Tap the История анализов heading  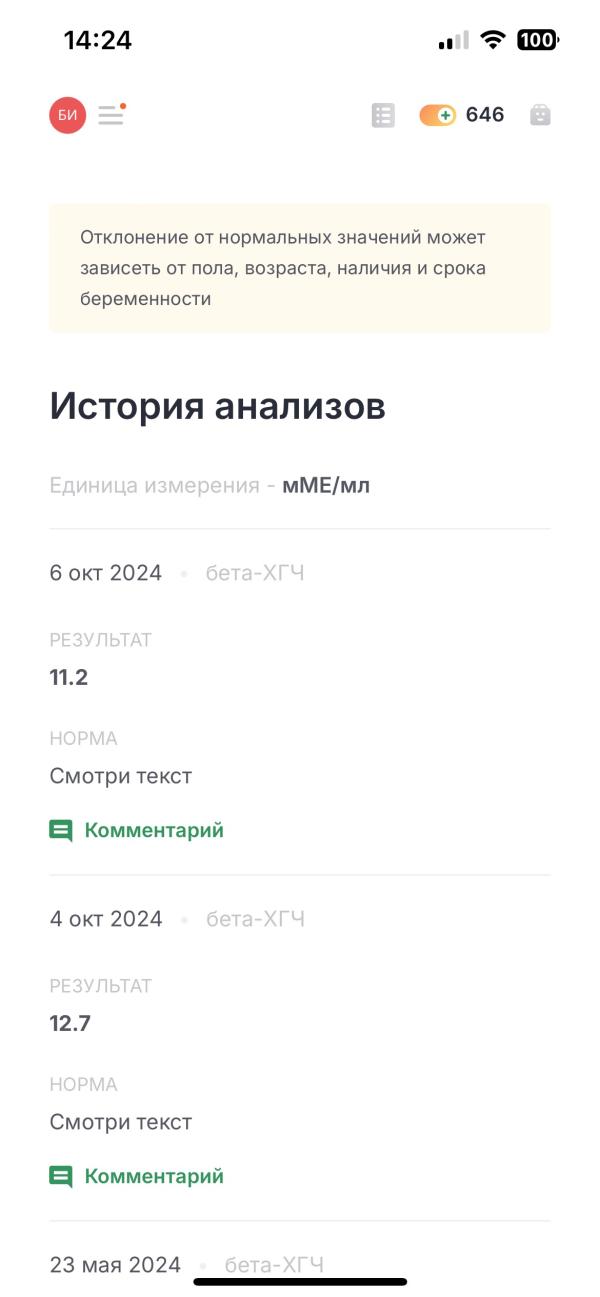(x=218, y=407)
